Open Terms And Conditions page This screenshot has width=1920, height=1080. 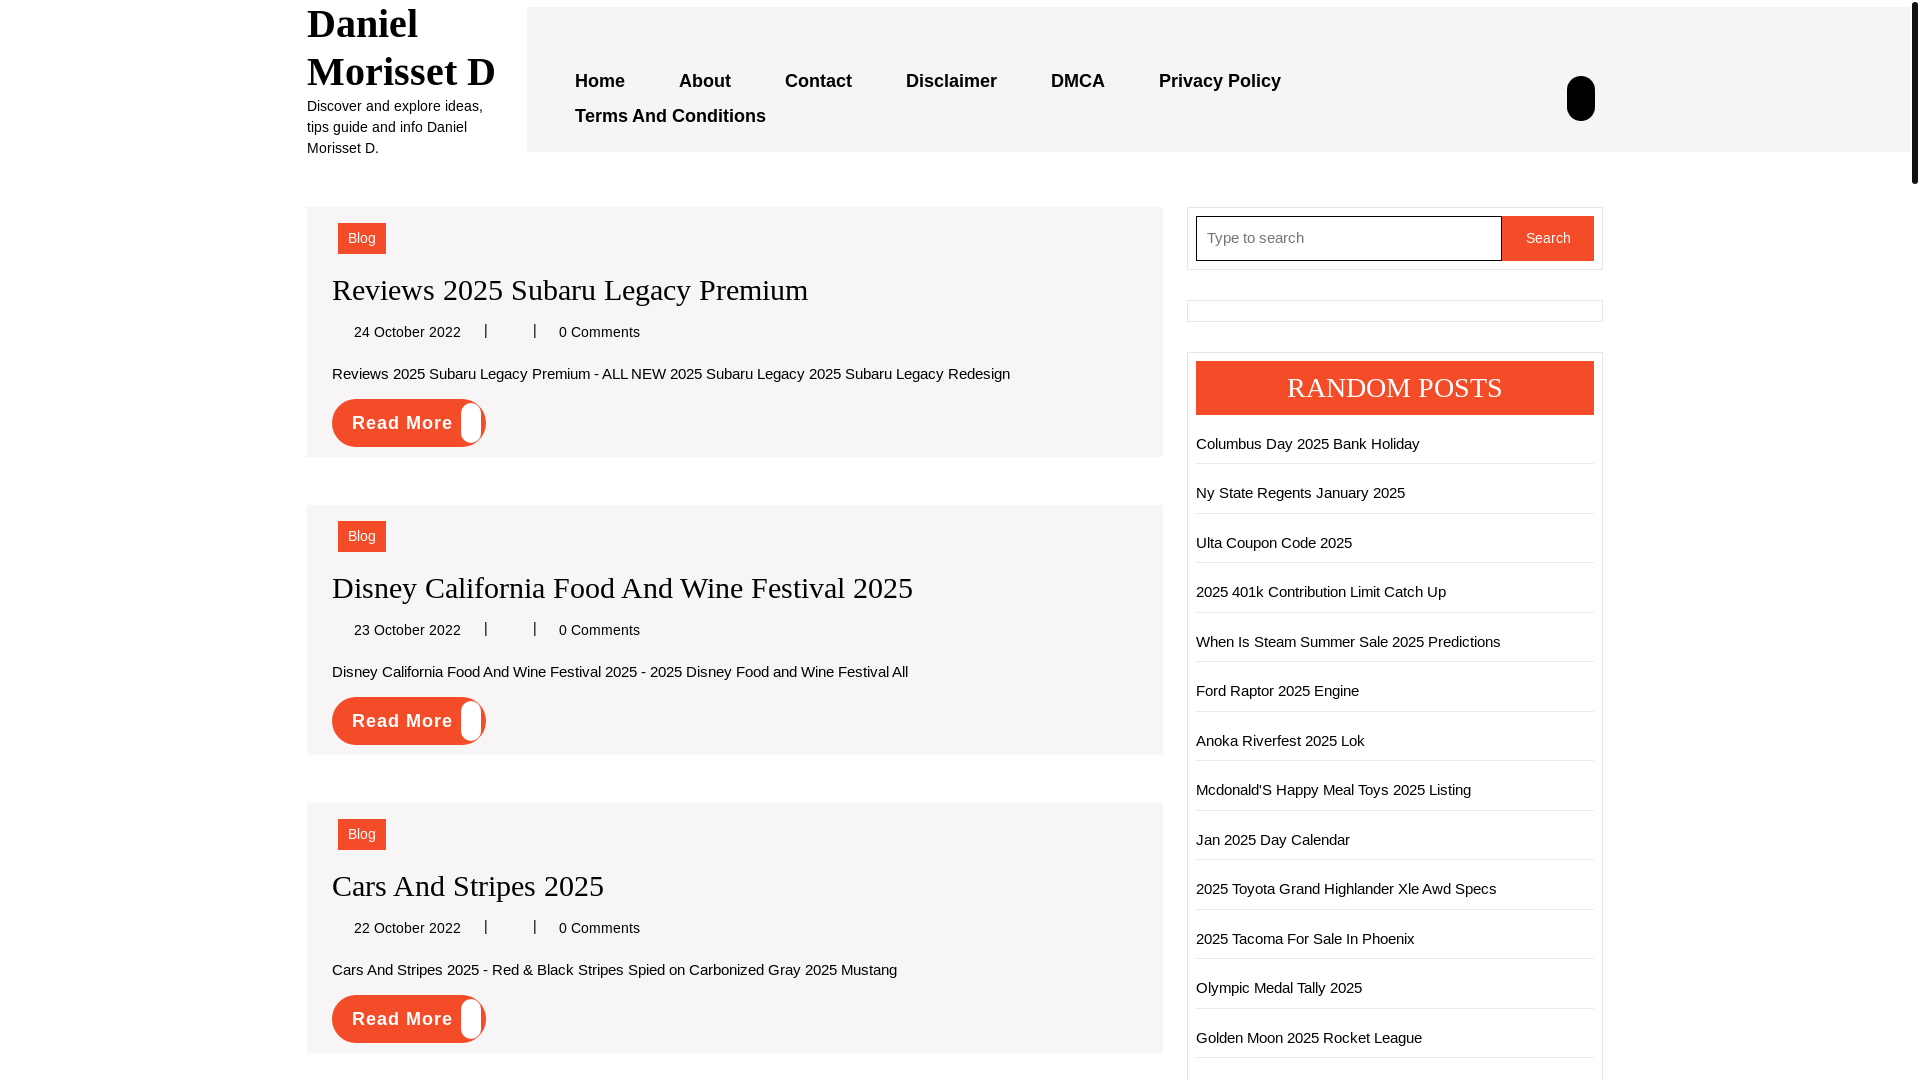pos(670,116)
